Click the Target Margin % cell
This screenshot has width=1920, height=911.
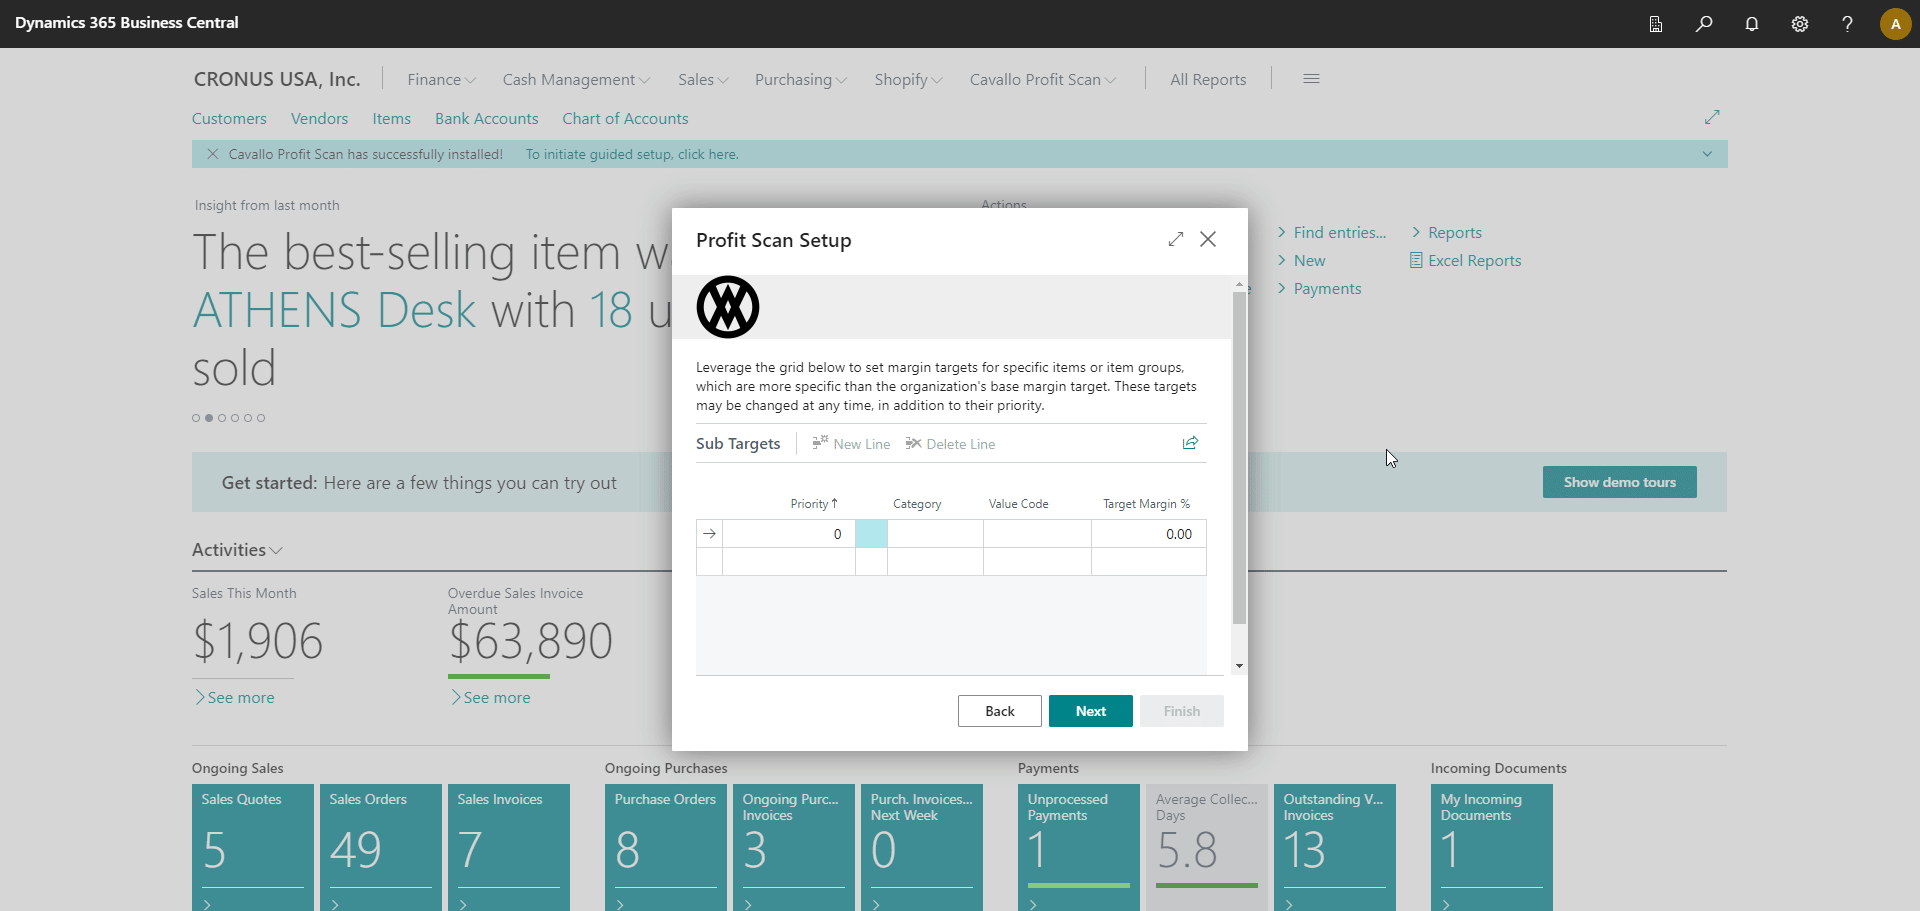pyautogui.click(x=1148, y=534)
